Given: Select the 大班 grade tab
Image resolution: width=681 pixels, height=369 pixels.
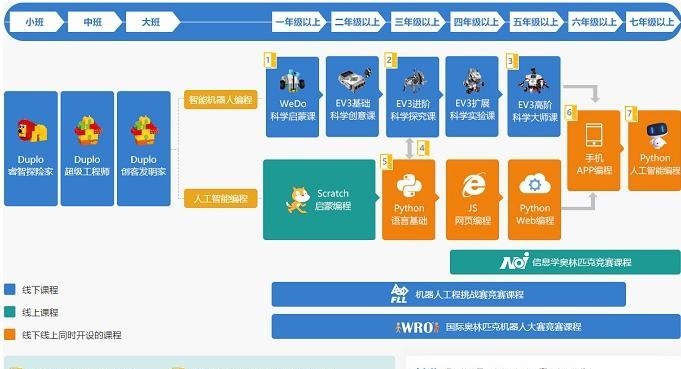Looking at the screenshot, I should [x=152, y=22].
